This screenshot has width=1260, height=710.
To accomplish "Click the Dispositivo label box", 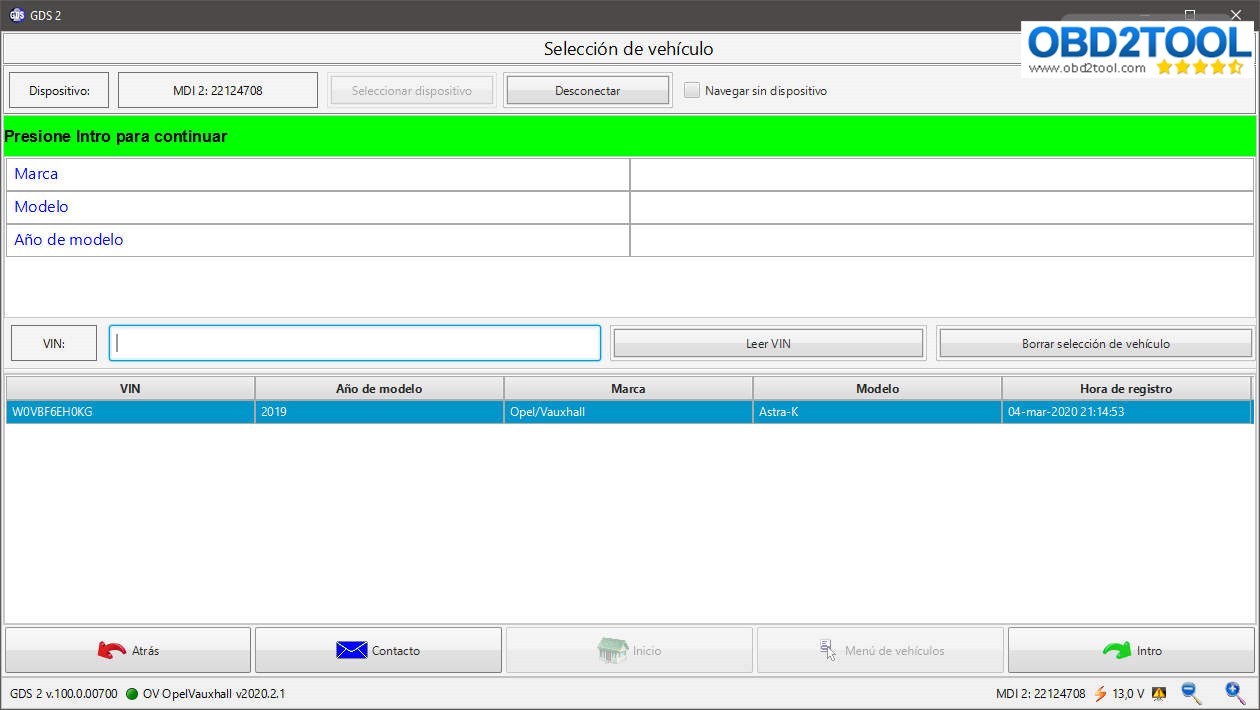I will coord(59,90).
